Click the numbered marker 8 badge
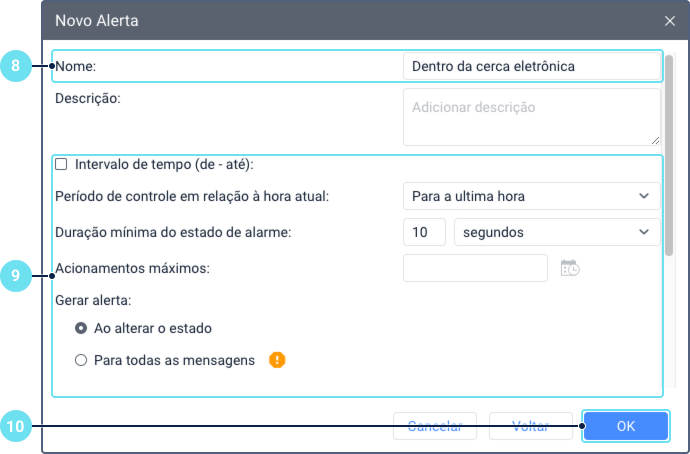 [16, 66]
